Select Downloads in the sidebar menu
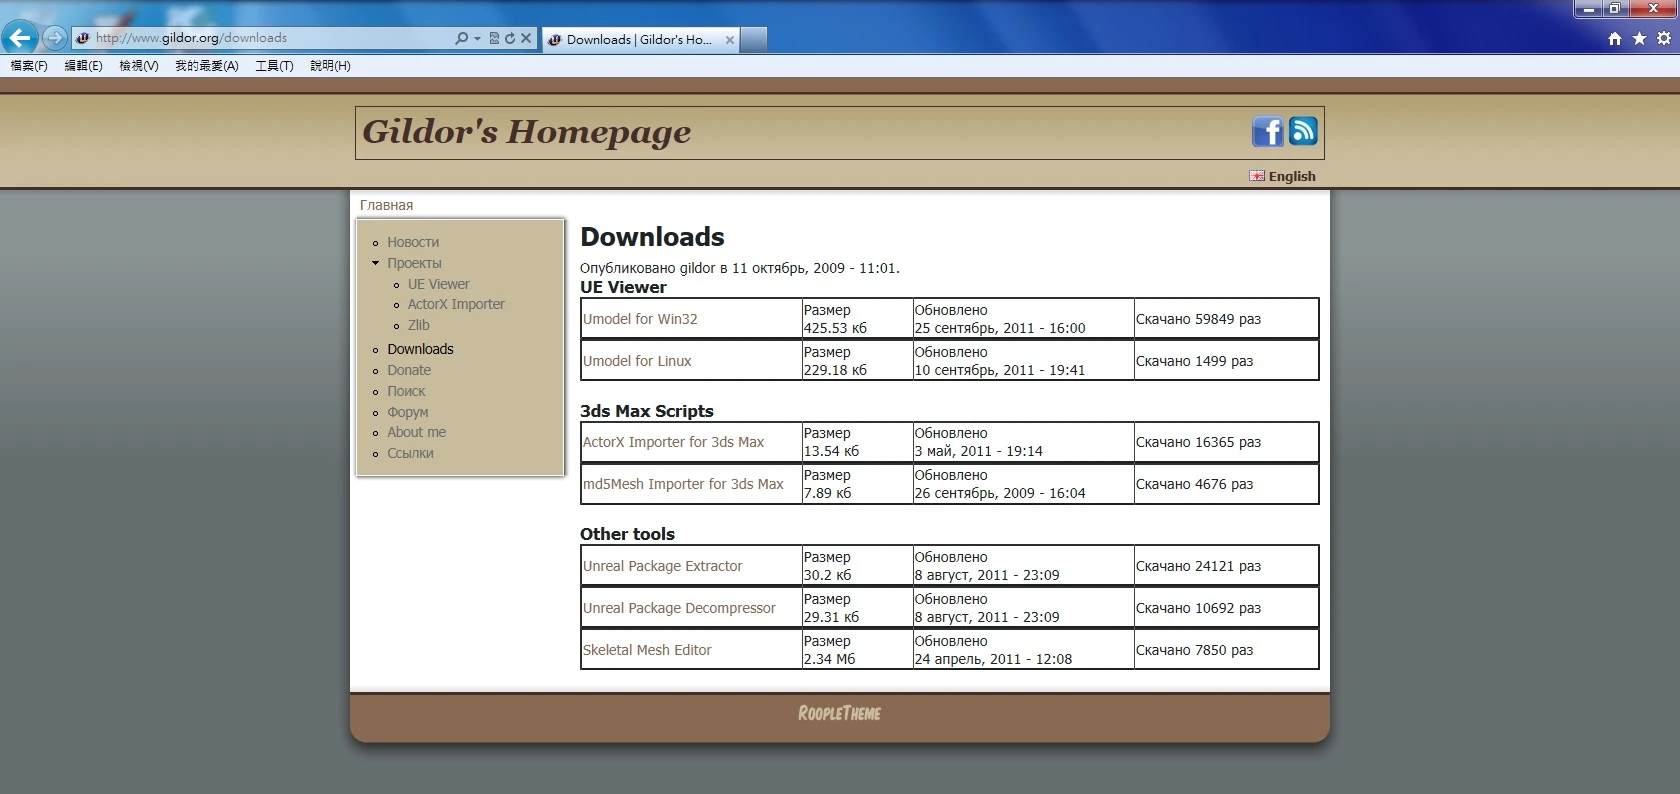 pos(420,349)
